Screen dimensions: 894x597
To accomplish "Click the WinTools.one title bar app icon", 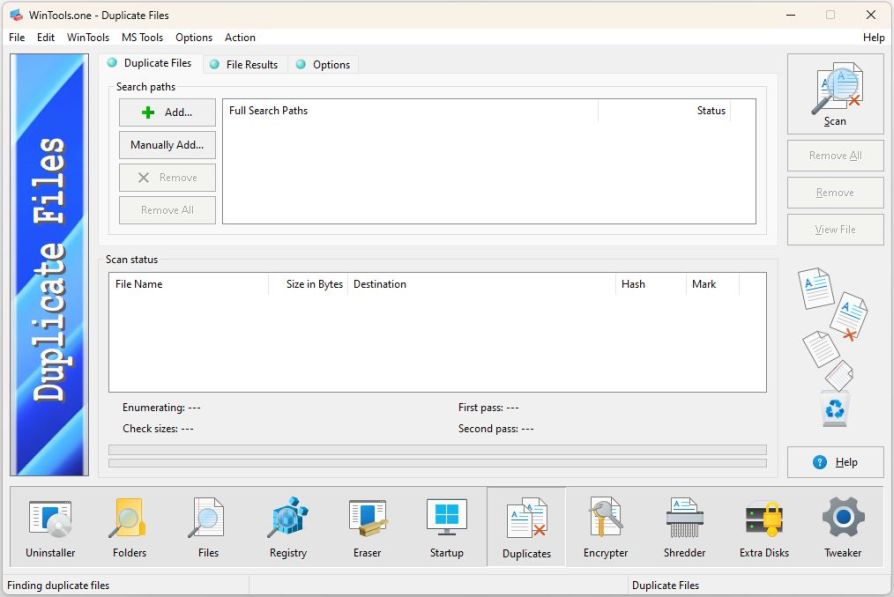I will 16,15.
